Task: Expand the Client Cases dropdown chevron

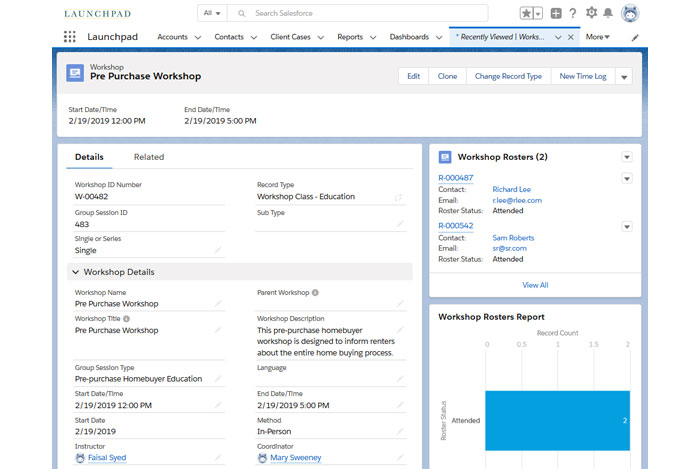Action: [x=321, y=37]
